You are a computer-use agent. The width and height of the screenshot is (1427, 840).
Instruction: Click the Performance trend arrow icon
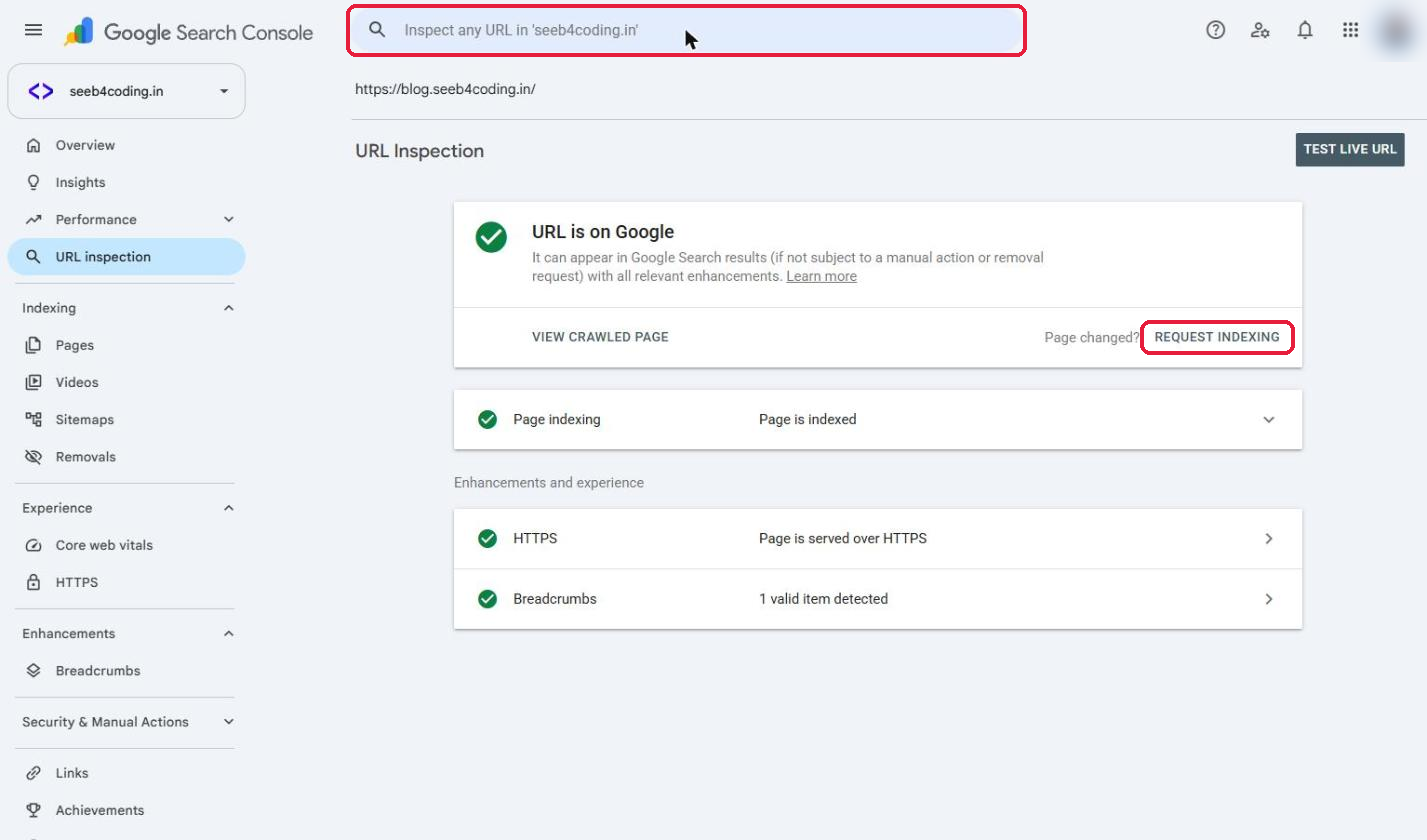(x=34, y=219)
